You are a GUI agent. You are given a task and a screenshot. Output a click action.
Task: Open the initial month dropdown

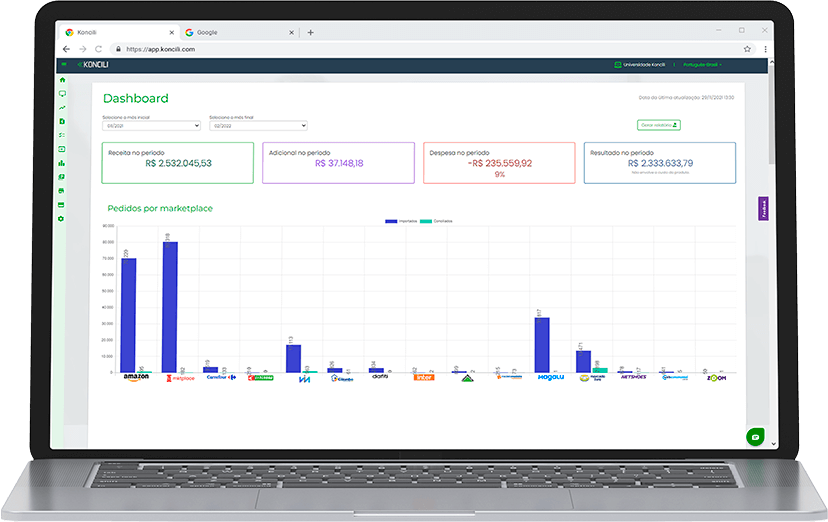152,126
